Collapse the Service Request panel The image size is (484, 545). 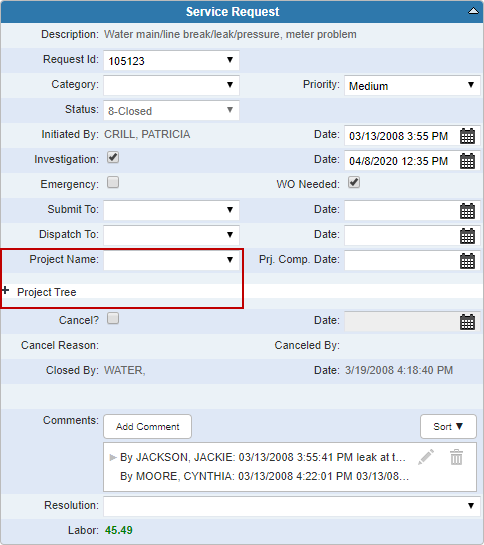473,11
